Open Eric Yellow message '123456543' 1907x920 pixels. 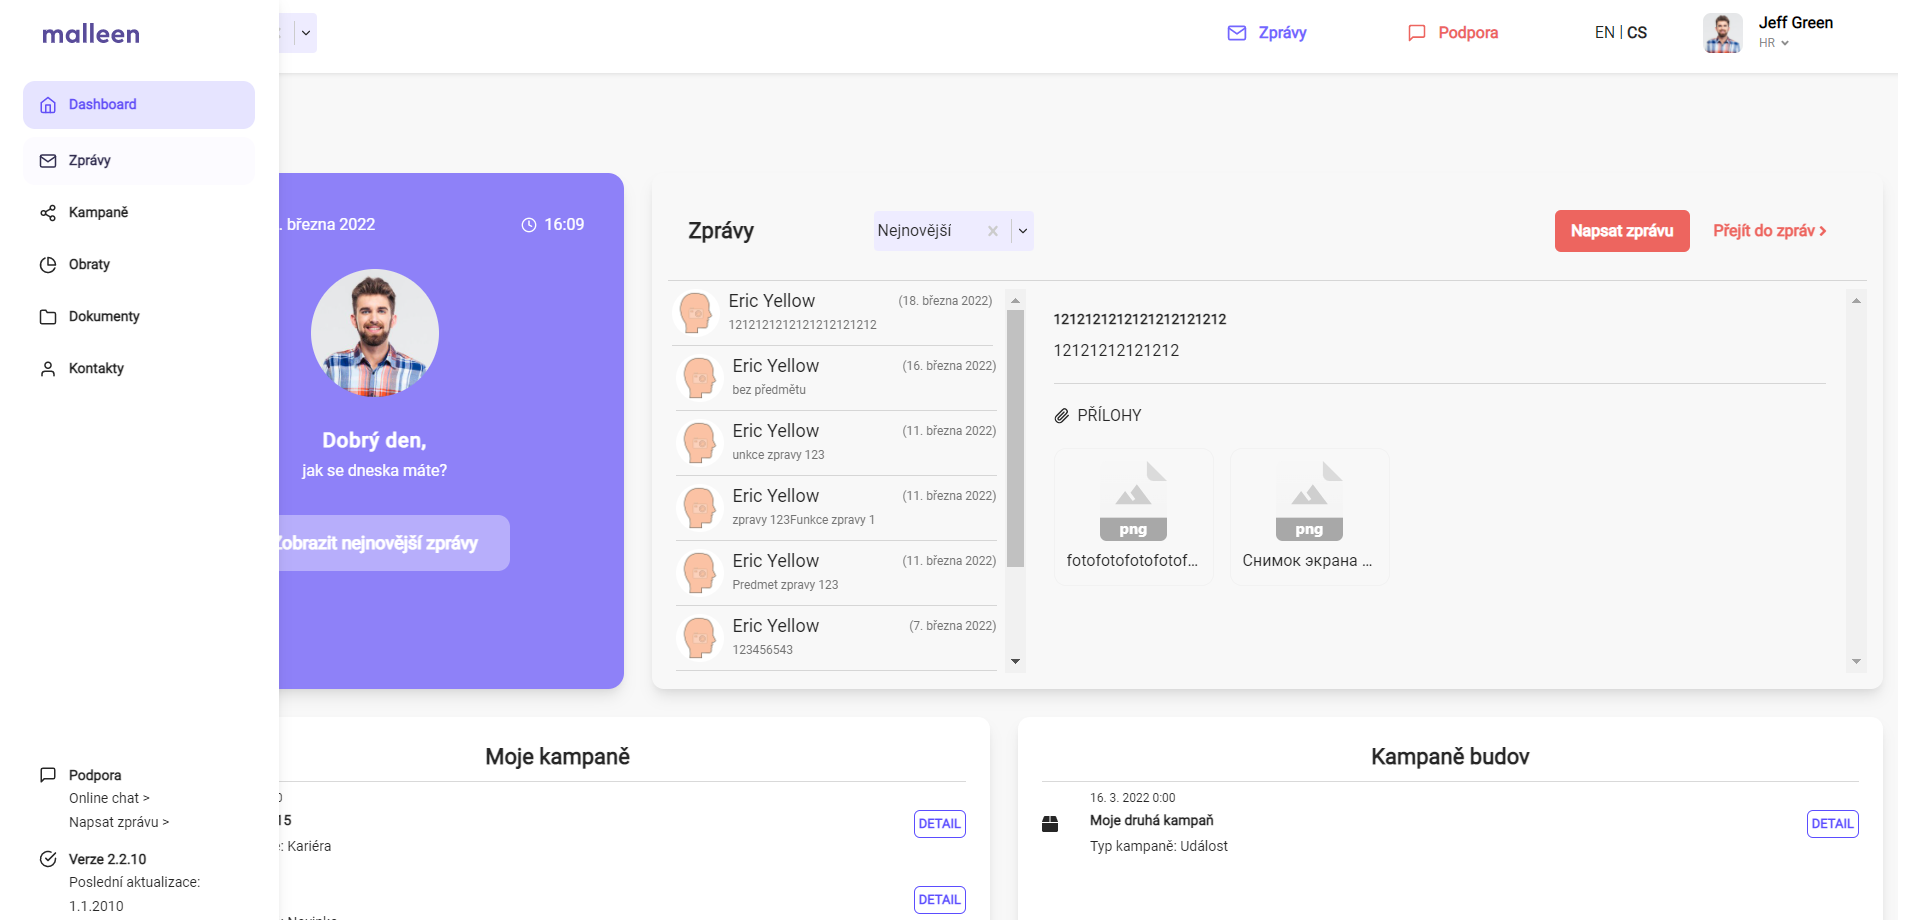point(836,638)
